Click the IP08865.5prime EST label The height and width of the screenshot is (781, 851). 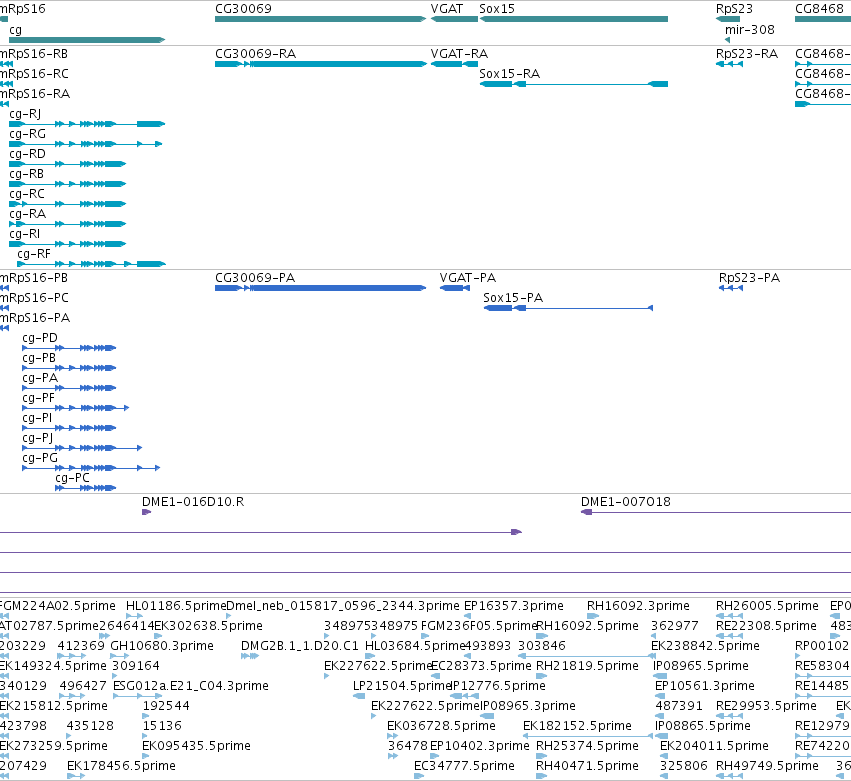pos(703,727)
